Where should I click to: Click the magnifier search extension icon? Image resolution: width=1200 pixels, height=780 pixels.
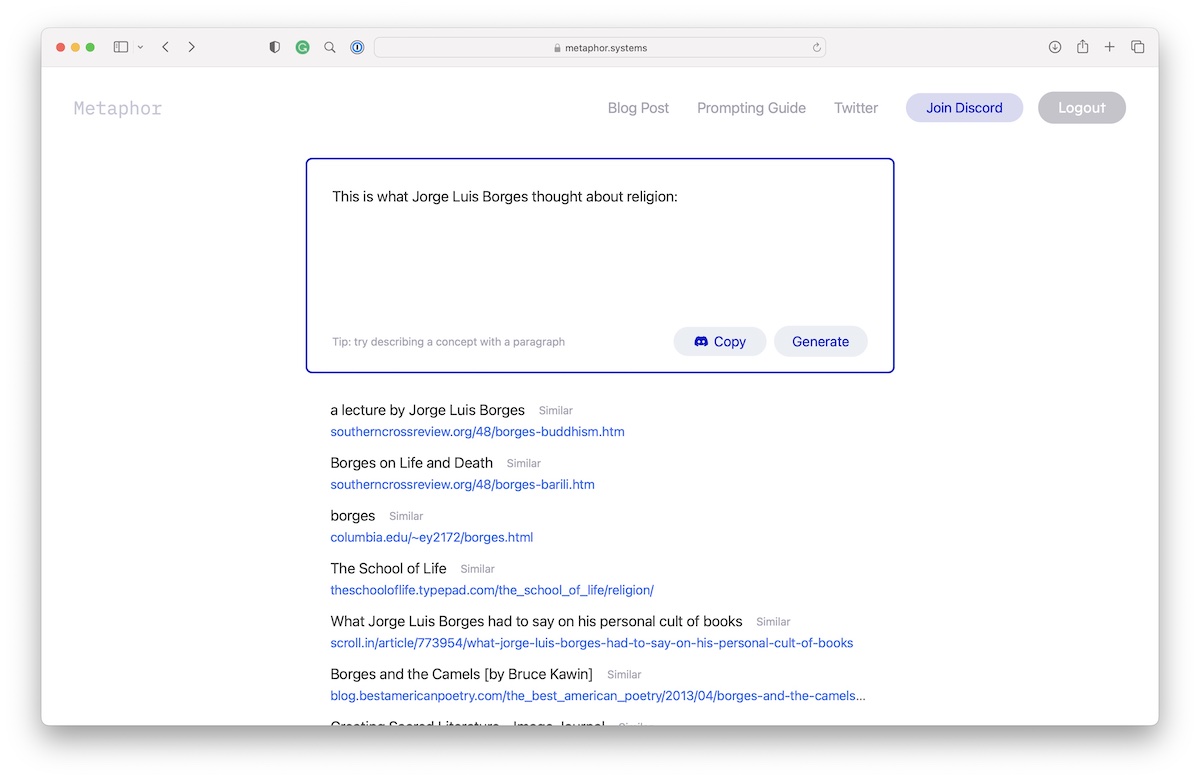tap(330, 47)
